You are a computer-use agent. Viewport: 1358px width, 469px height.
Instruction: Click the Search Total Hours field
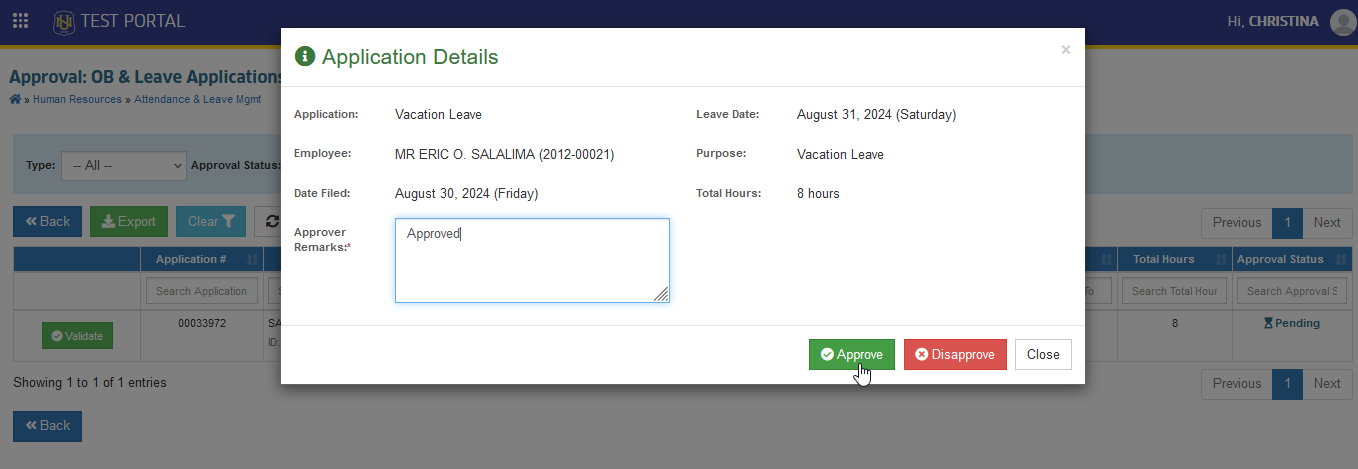tap(1175, 291)
